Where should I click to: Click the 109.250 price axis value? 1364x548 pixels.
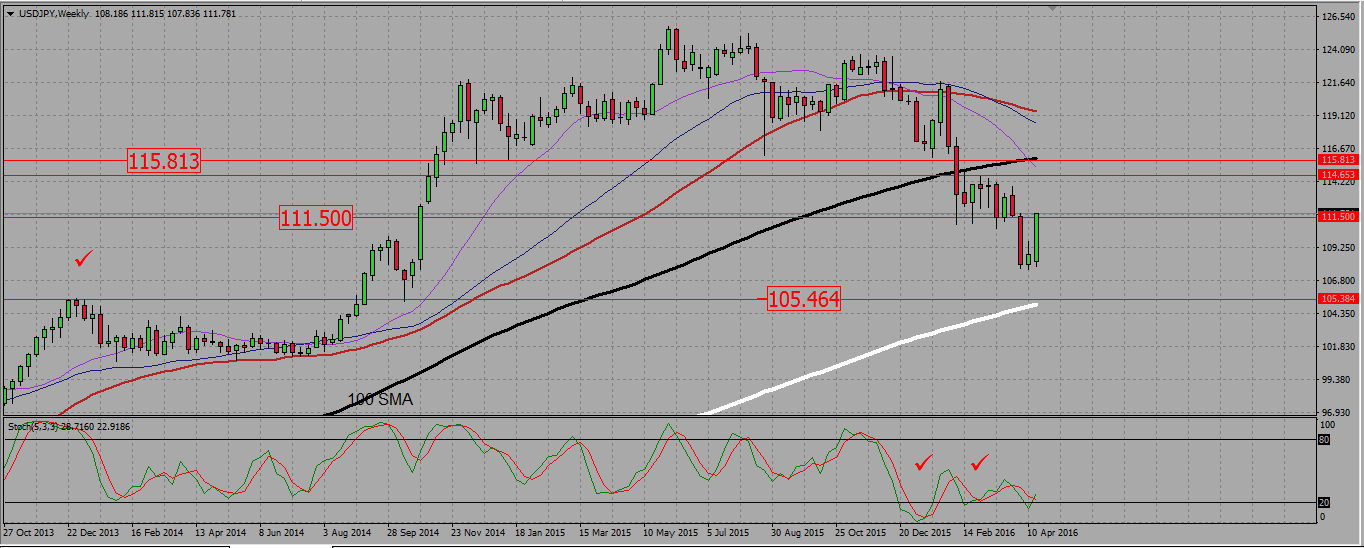click(x=1338, y=248)
